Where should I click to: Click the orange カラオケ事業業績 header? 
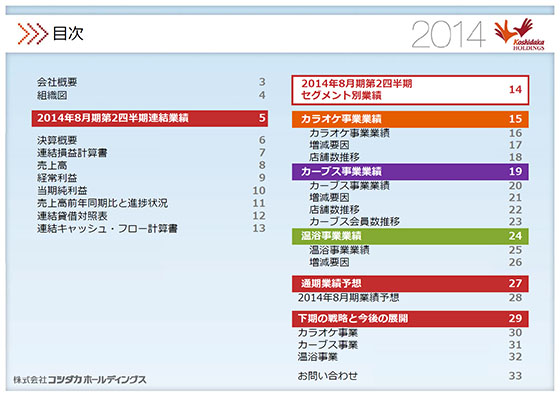coord(410,119)
